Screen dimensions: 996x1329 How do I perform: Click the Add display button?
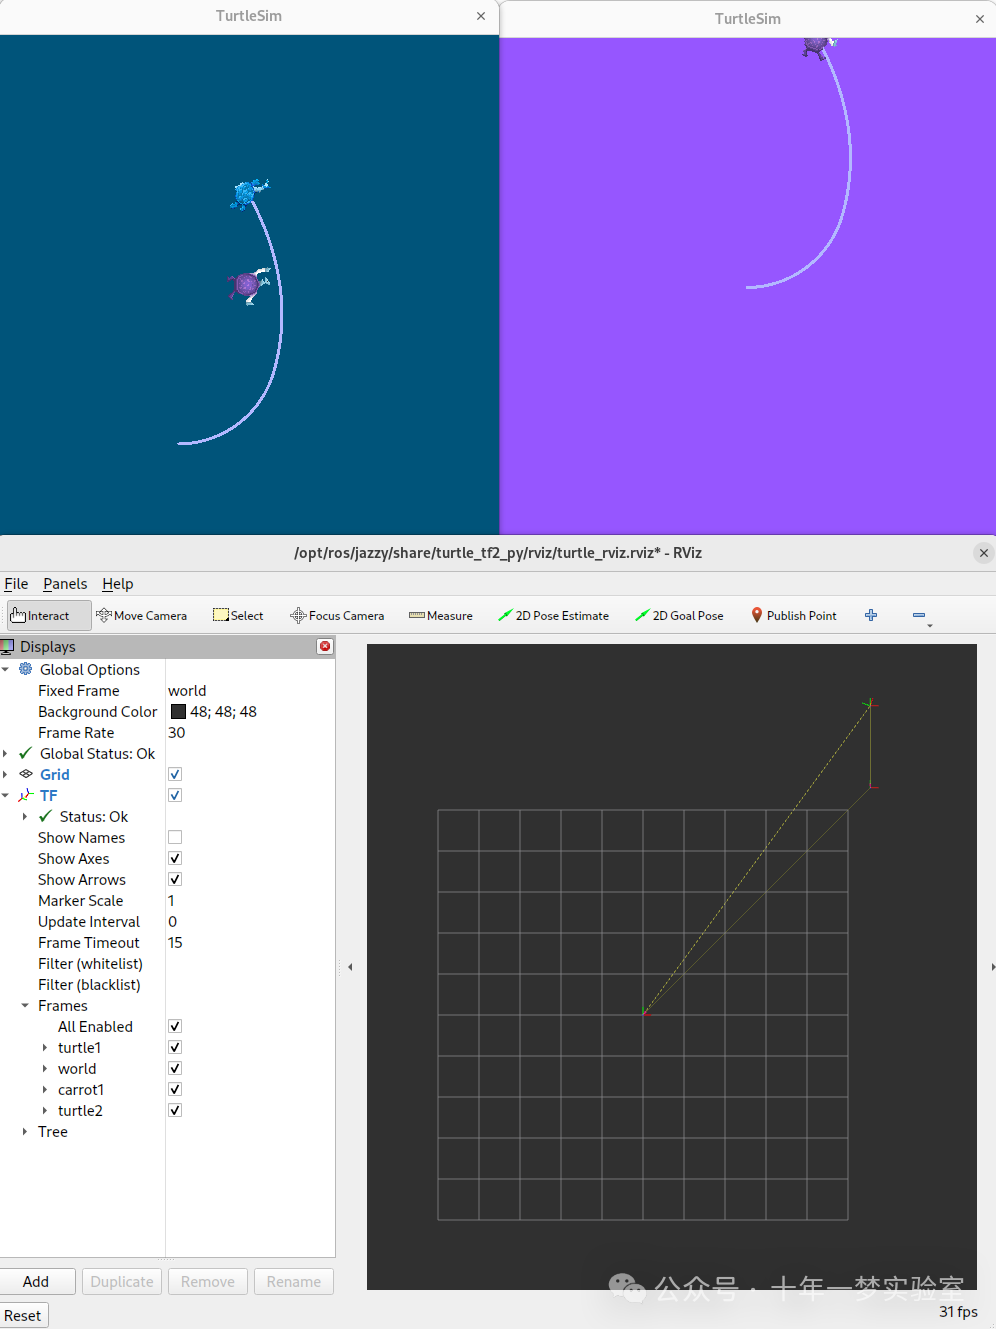click(x=36, y=1281)
